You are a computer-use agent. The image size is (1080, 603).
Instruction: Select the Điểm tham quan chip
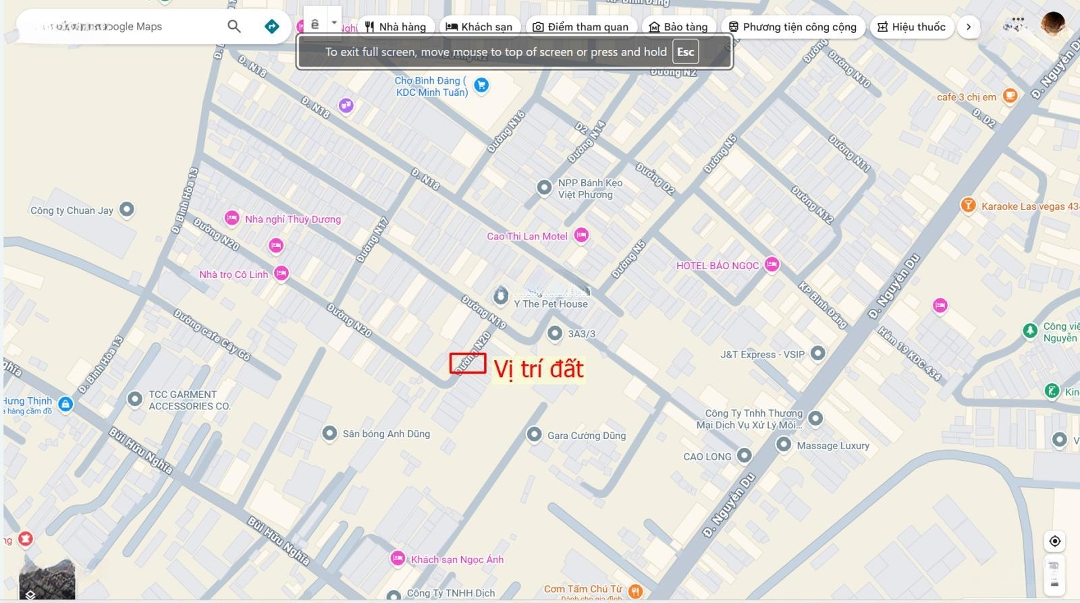(581, 27)
